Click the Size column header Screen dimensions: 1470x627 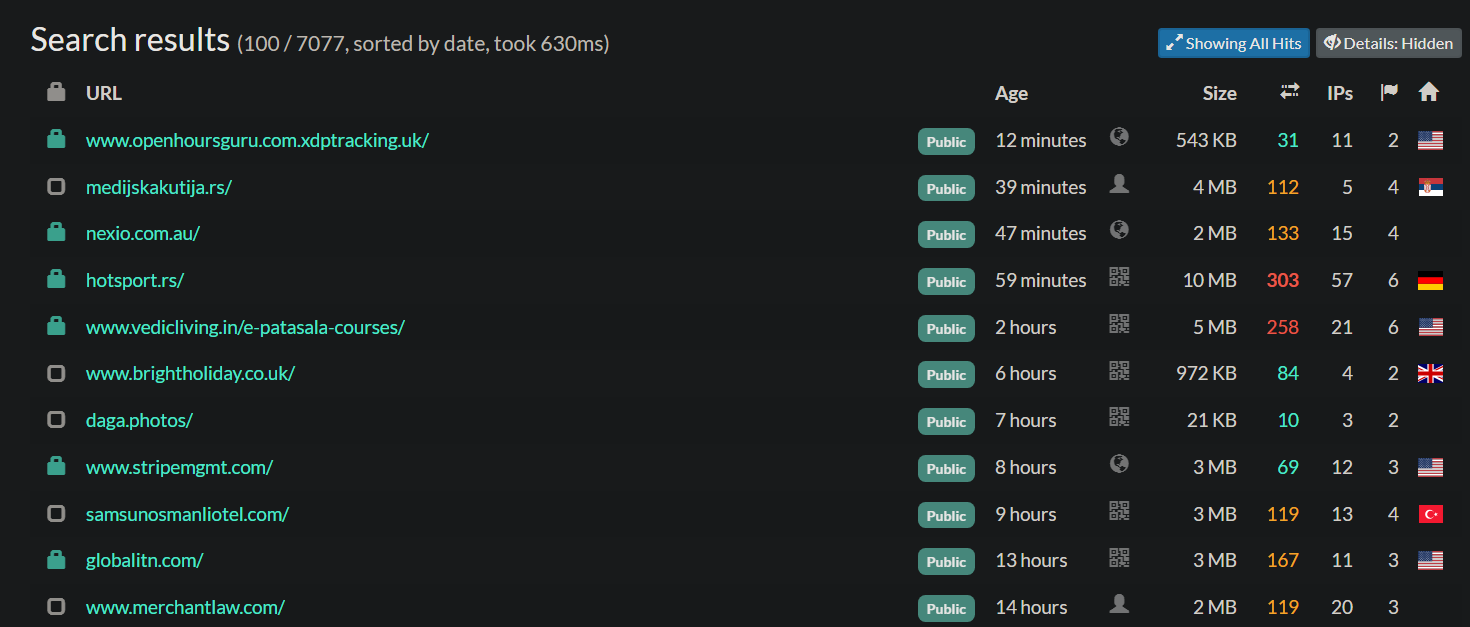[1219, 93]
